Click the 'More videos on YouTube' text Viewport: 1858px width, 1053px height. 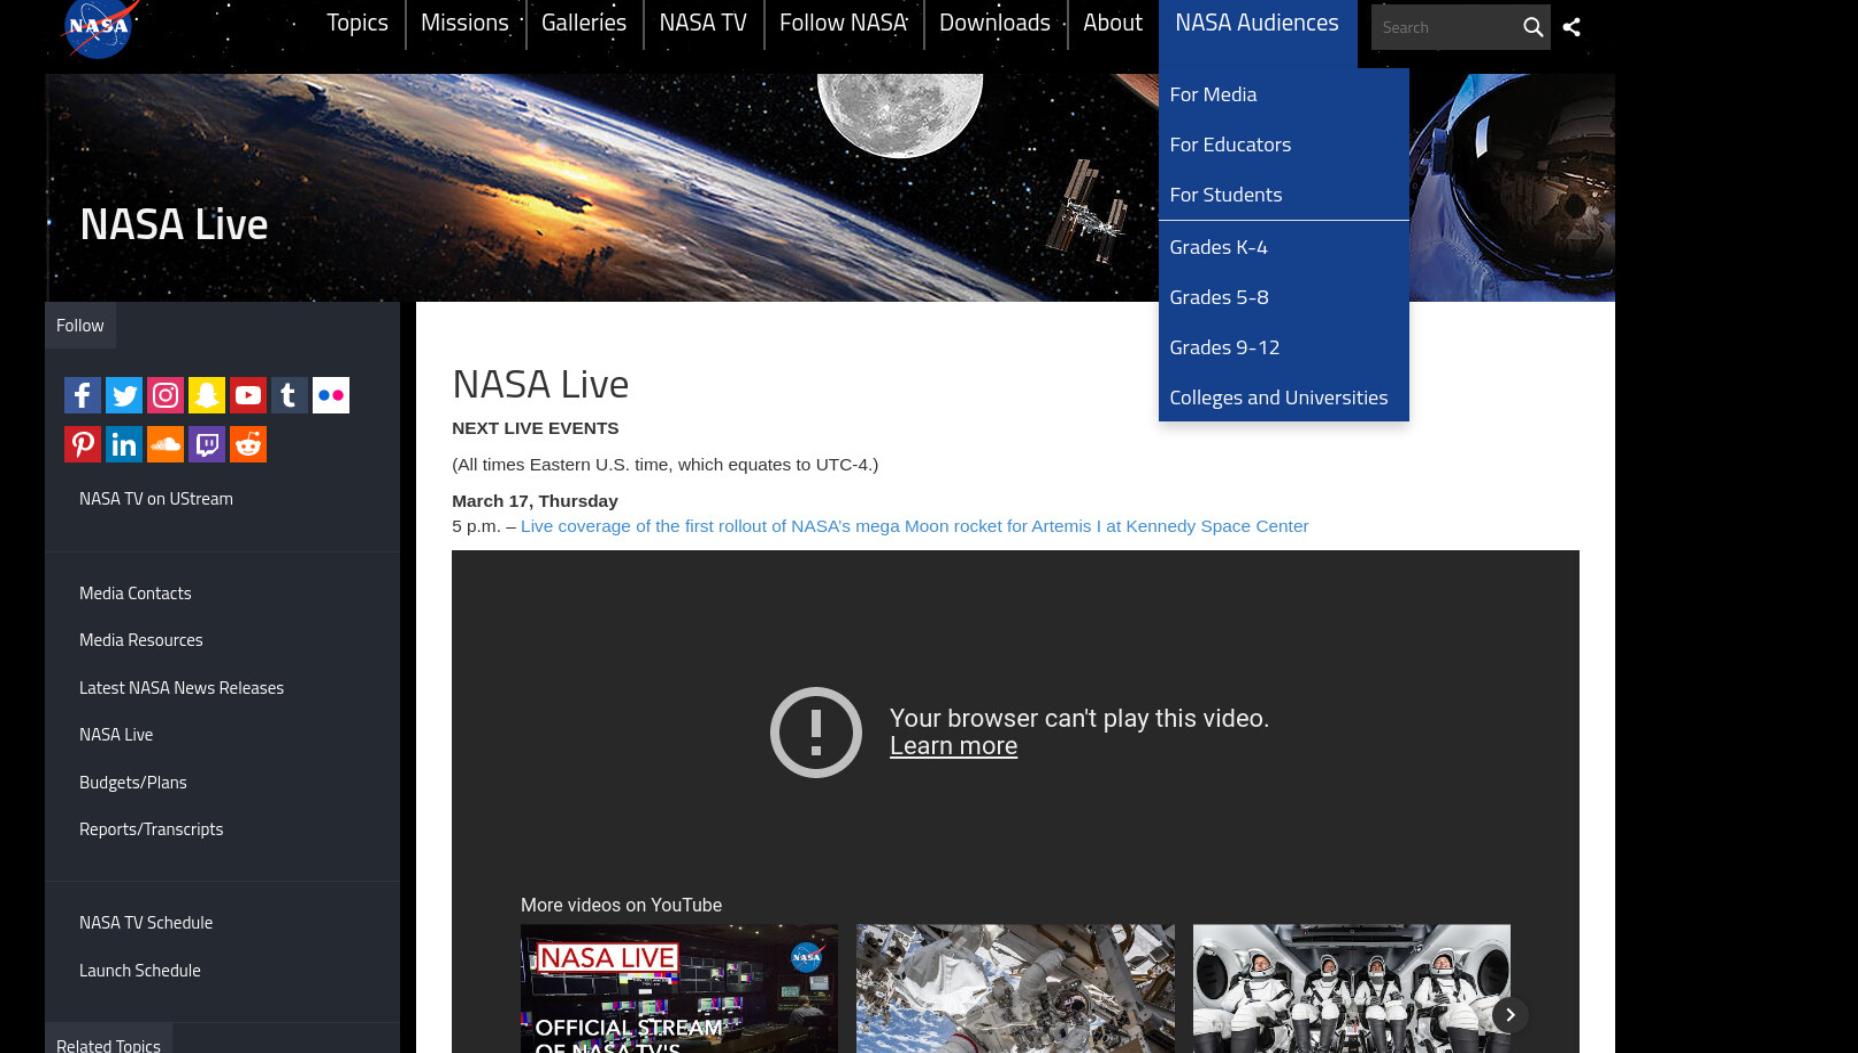[621, 905]
